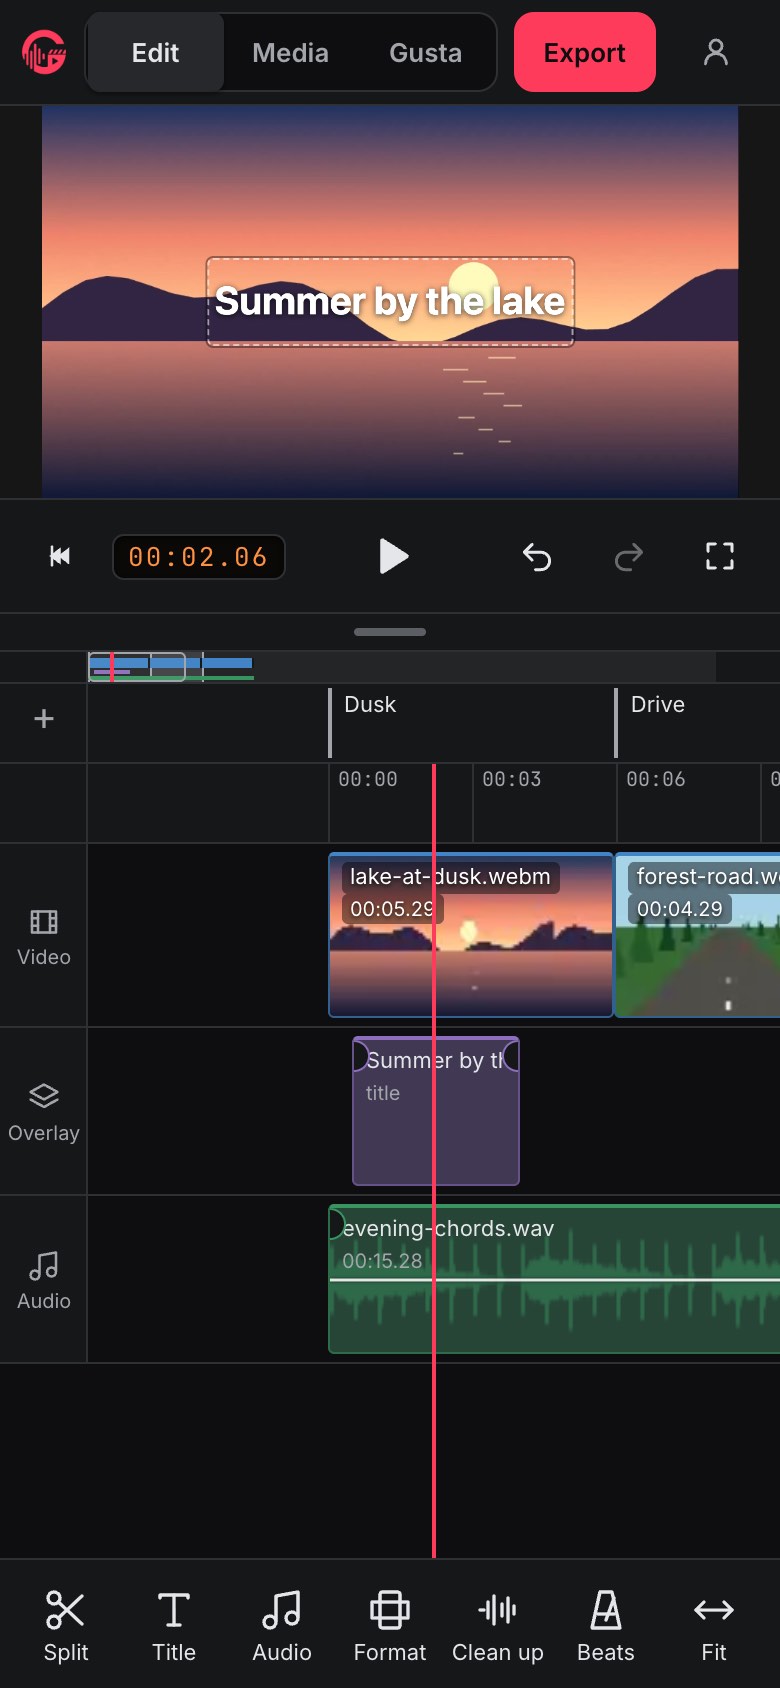Click the 00:06 ruler mark
Viewport: 780px width, 1688px height.
tap(655, 779)
